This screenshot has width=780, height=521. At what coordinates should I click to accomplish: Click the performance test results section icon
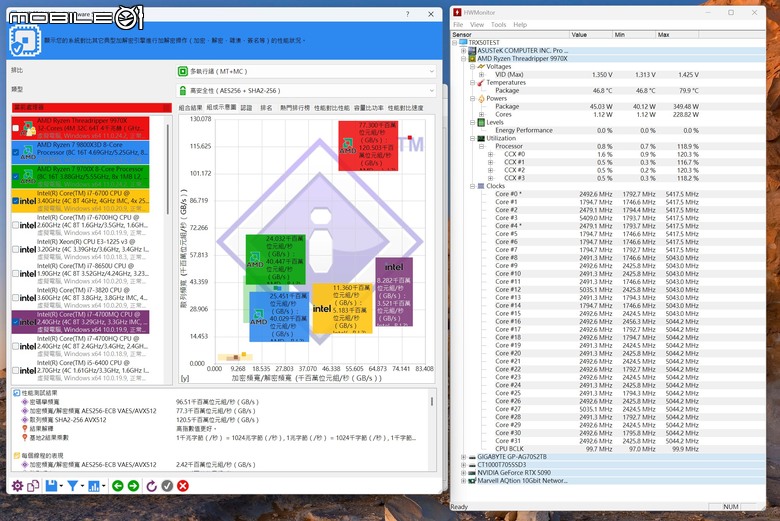tap(16, 393)
